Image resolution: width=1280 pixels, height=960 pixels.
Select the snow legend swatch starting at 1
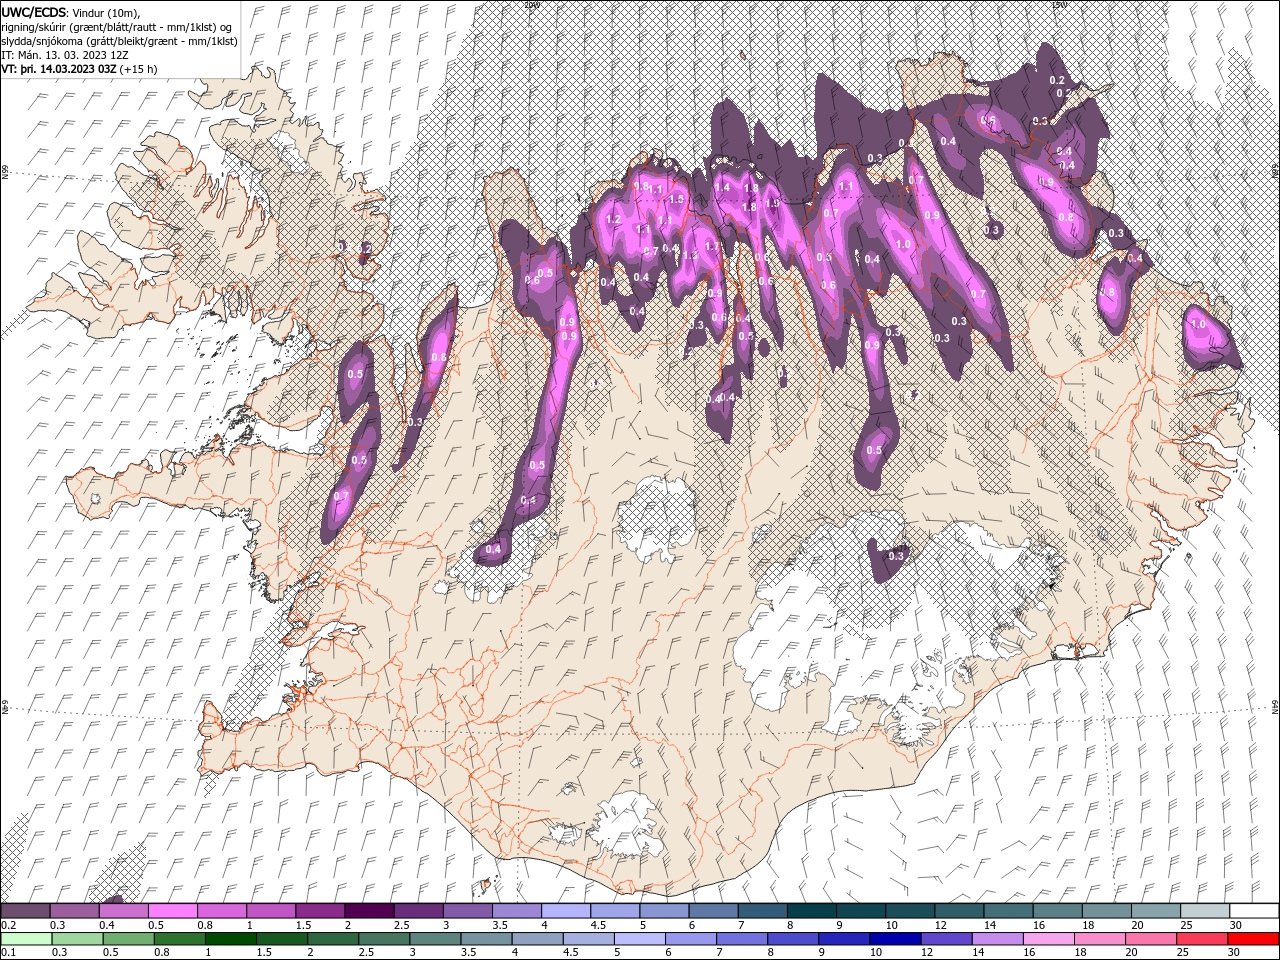click(x=271, y=911)
